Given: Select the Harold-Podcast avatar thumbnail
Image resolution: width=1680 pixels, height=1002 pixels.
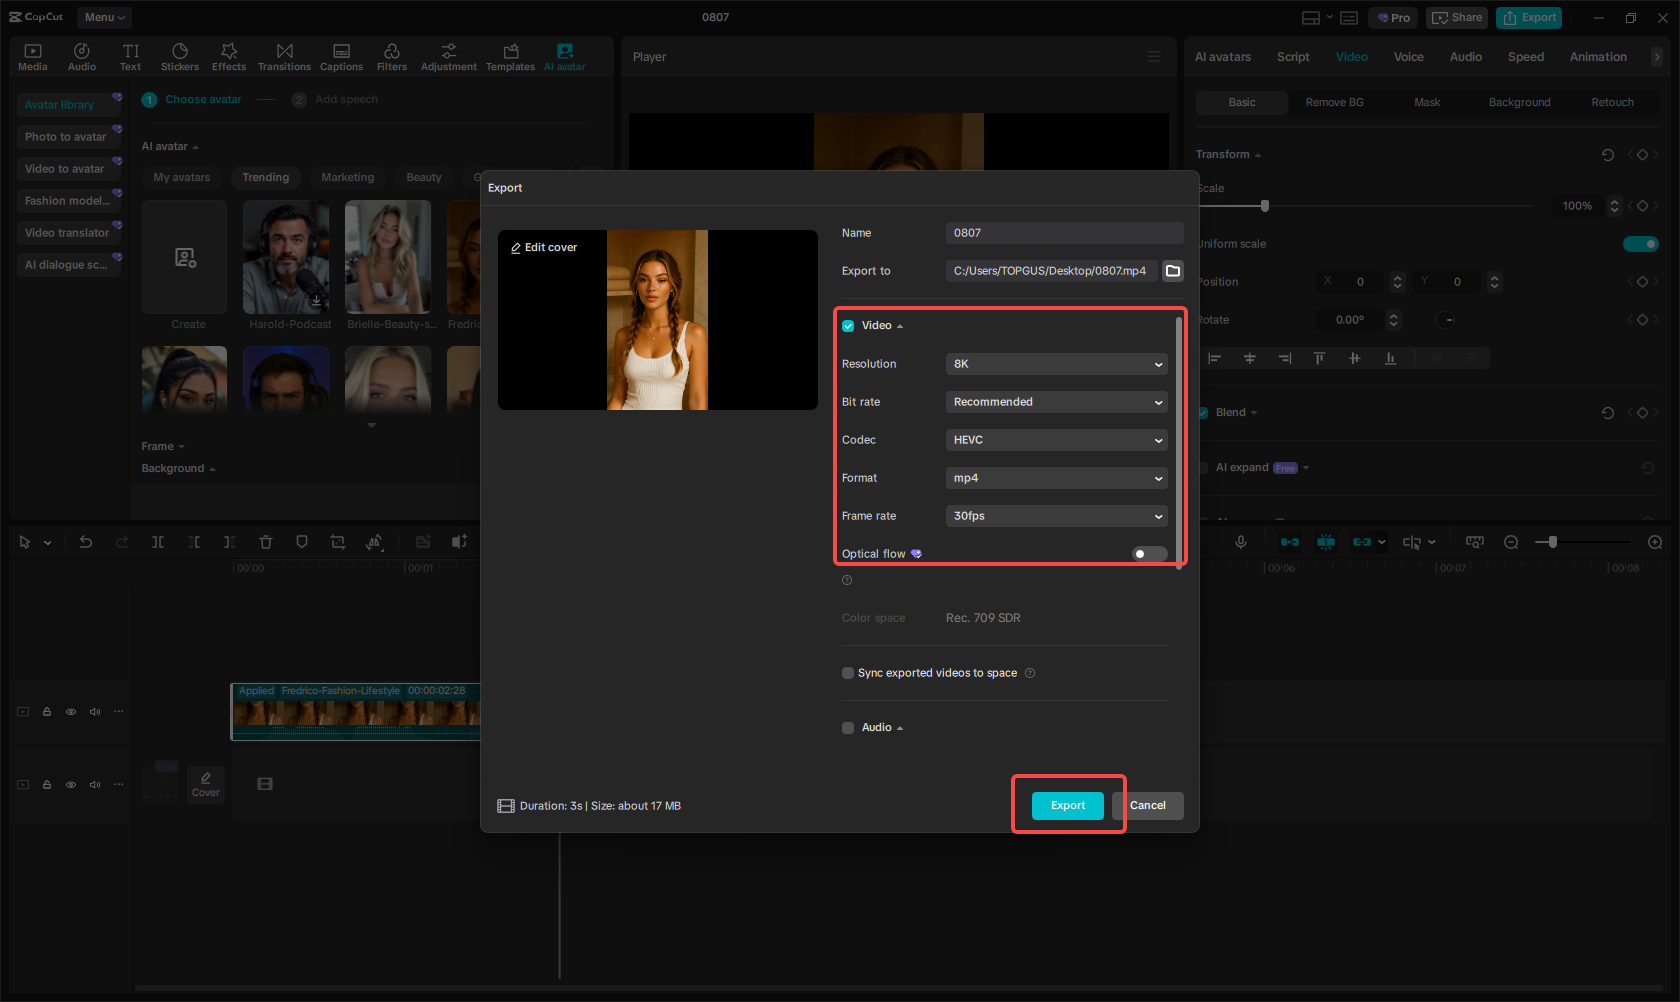Looking at the screenshot, I should (x=286, y=257).
